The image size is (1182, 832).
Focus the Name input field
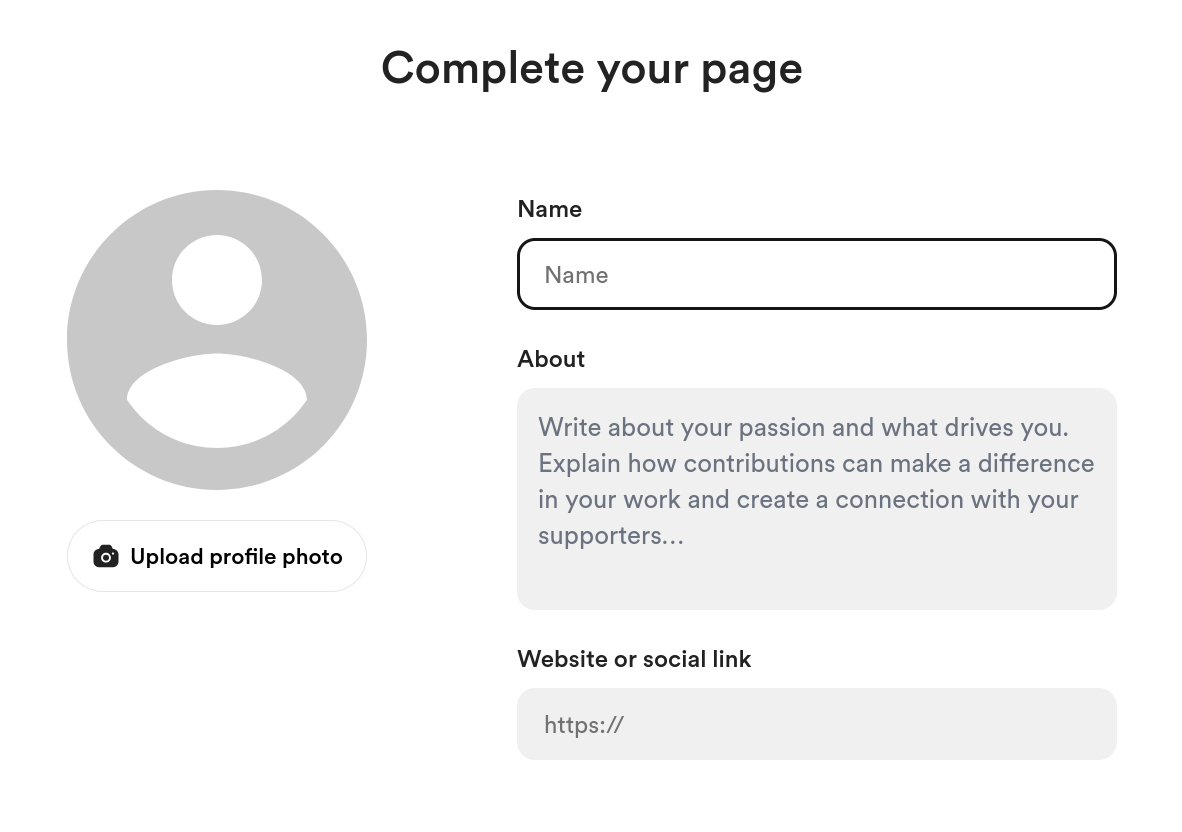(x=816, y=275)
